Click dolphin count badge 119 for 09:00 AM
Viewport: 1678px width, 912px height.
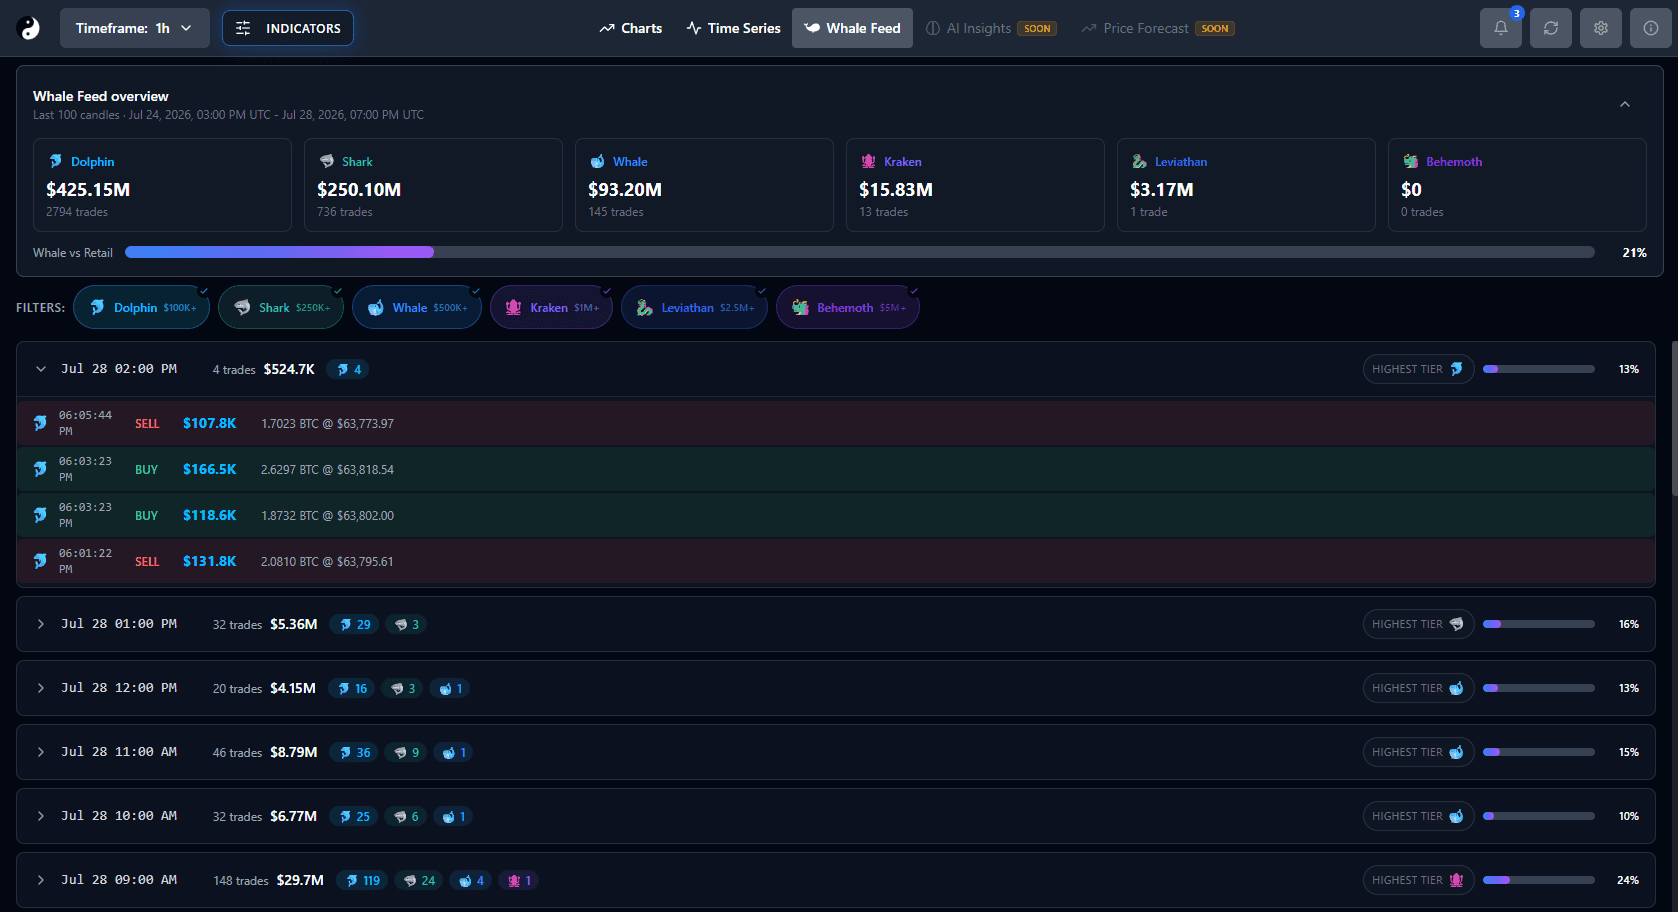(x=362, y=880)
